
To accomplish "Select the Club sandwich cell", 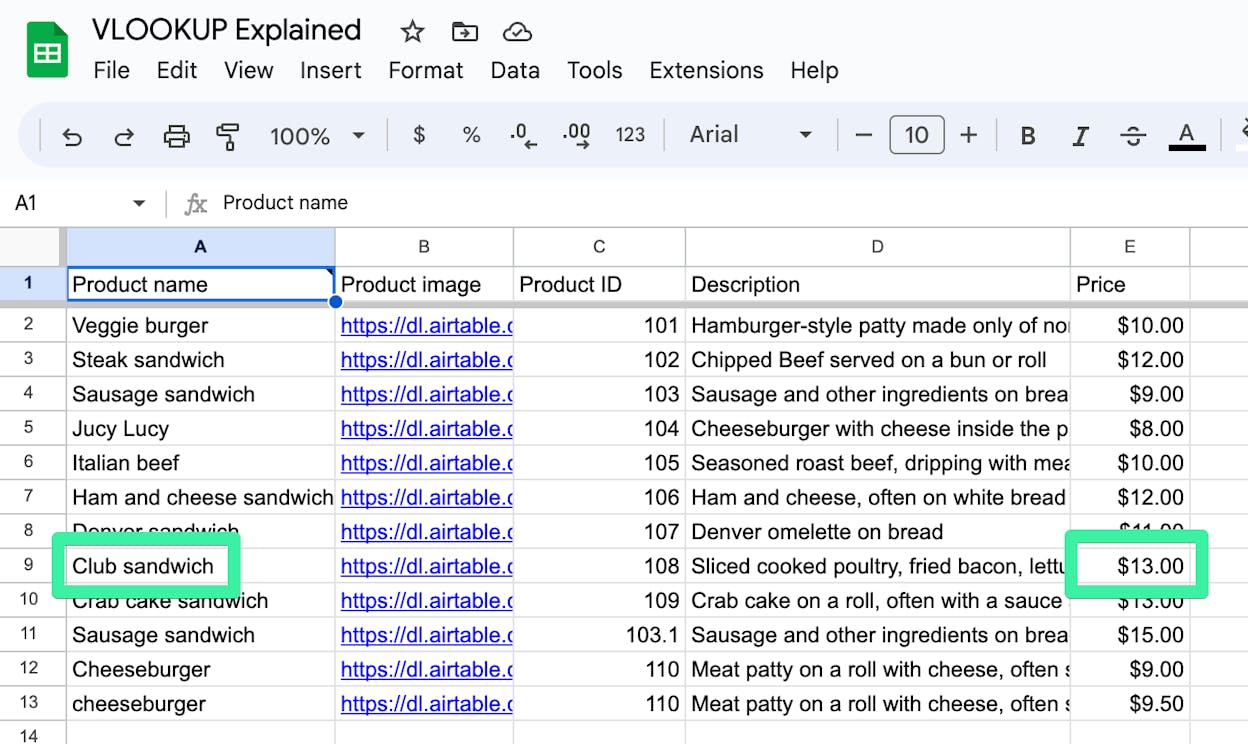I will (200, 566).
